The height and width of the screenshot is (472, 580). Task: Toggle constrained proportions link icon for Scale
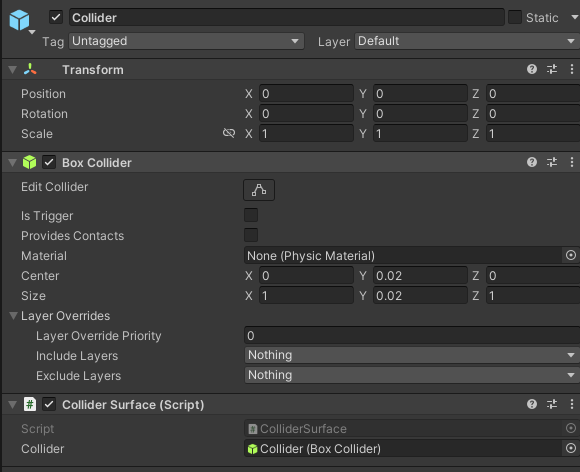pos(229,133)
